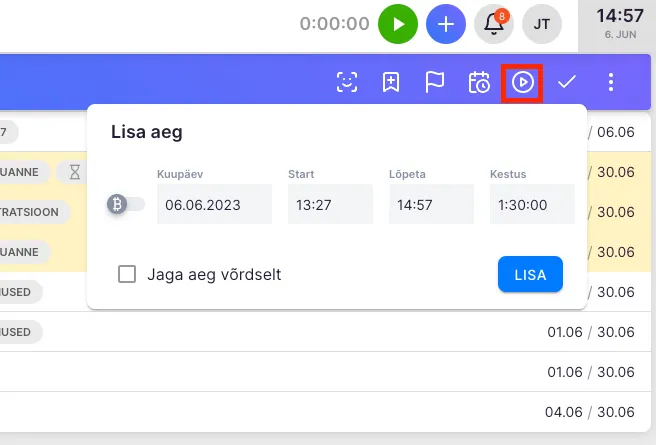
Task: Click the hourglass icon in the task row
Action: click(75, 172)
